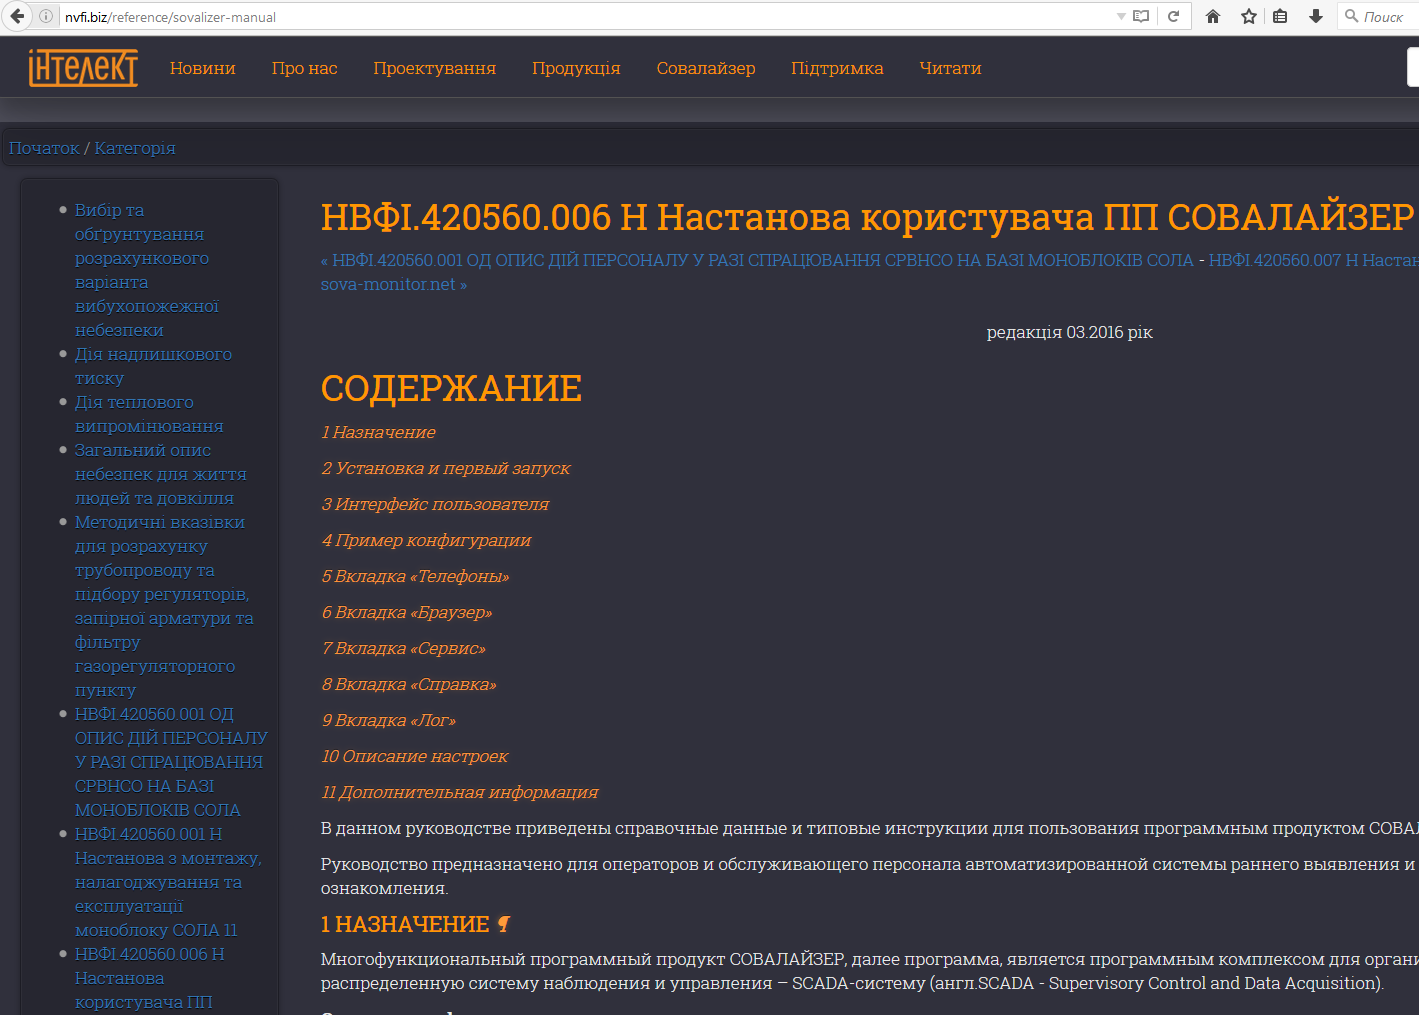Screen dimensions: 1419x1015
Task: Go to previous article НВФІ.420560.001 ОД link above contents
Action: [757, 260]
